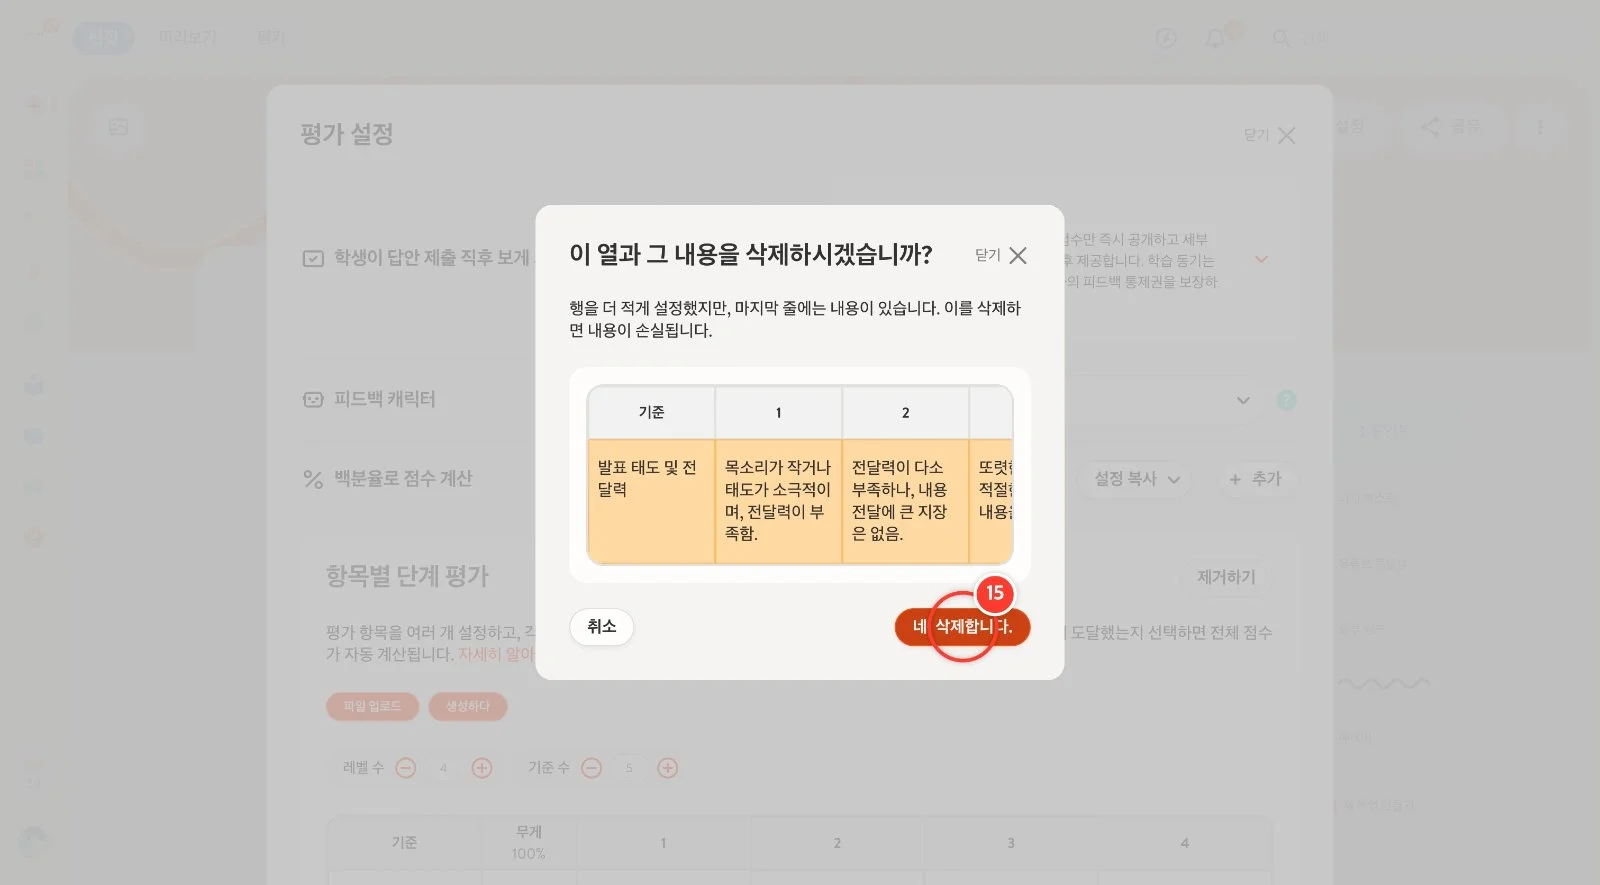Open the three-dot more options menu
Screen dimensions: 1600x885
(1540, 128)
